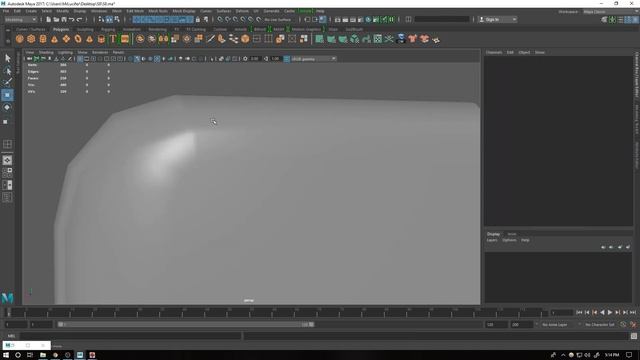Open the viewport Shading menu
Viewport: 640px width, 360px height.
click(x=46, y=52)
